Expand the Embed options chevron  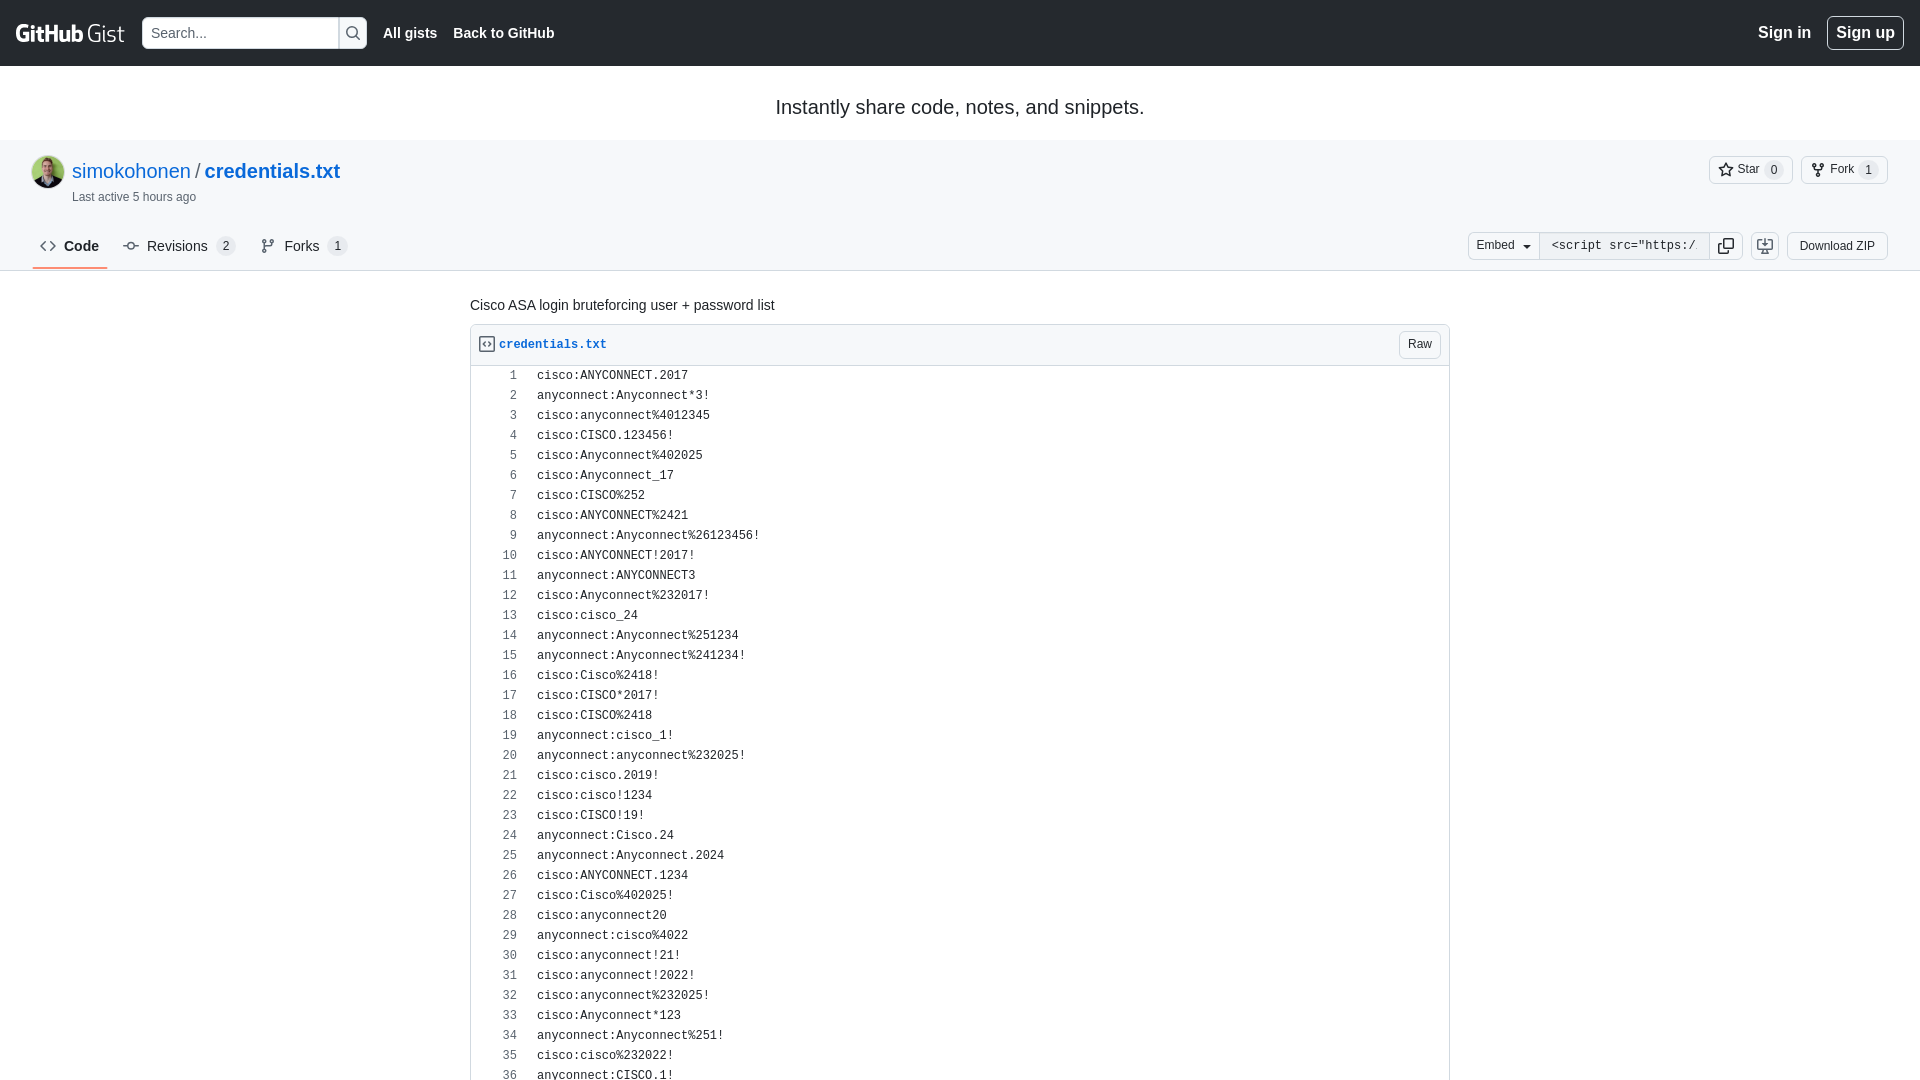(1527, 245)
